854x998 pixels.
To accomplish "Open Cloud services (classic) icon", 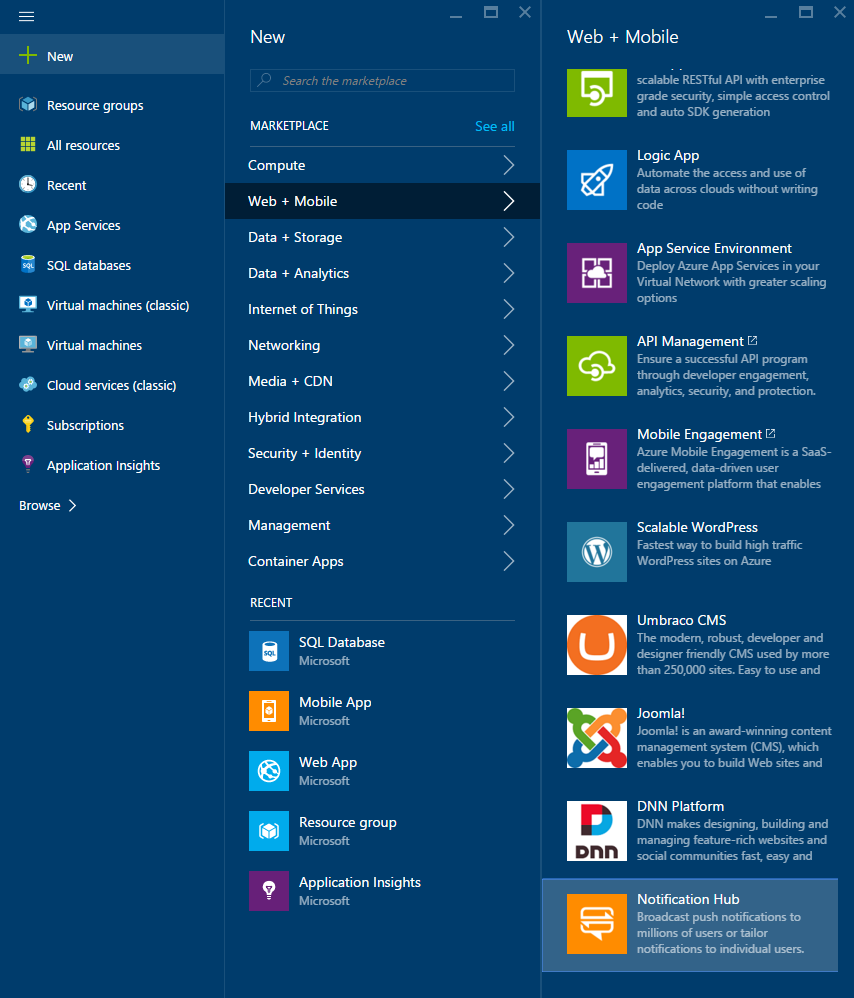I will click(x=28, y=384).
